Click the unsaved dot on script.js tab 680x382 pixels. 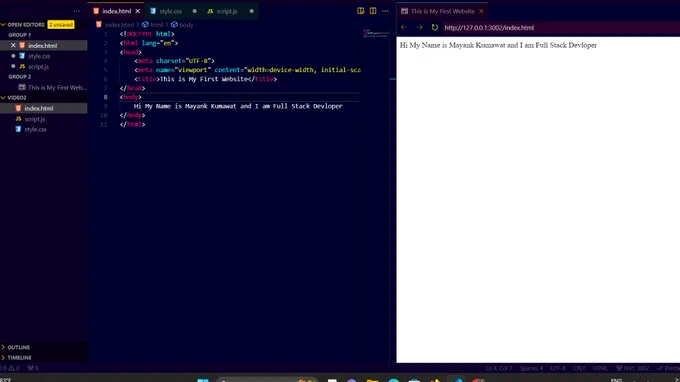[252, 11]
